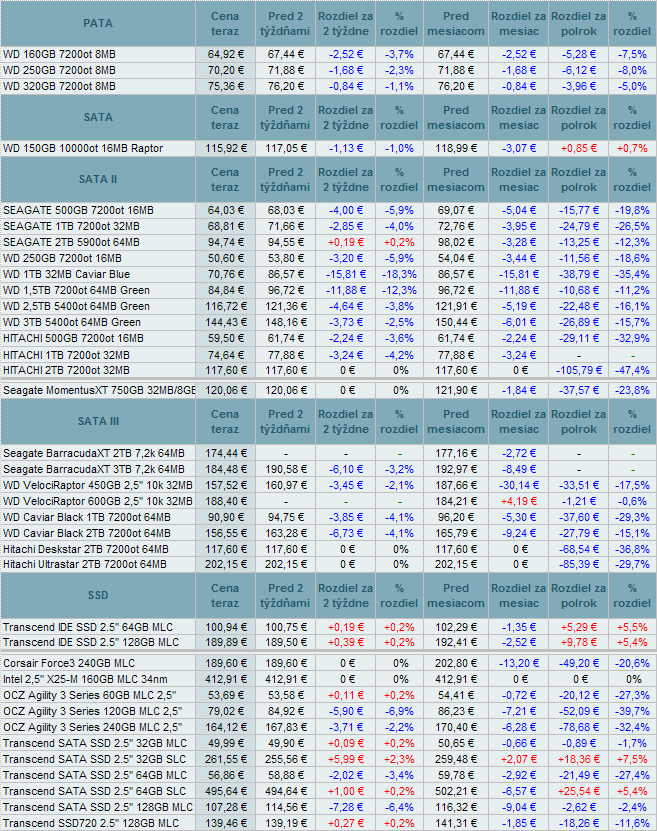Click -18,3% in the Caviar Blue row
Viewport: 657px width, 831px height.
(x=399, y=274)
